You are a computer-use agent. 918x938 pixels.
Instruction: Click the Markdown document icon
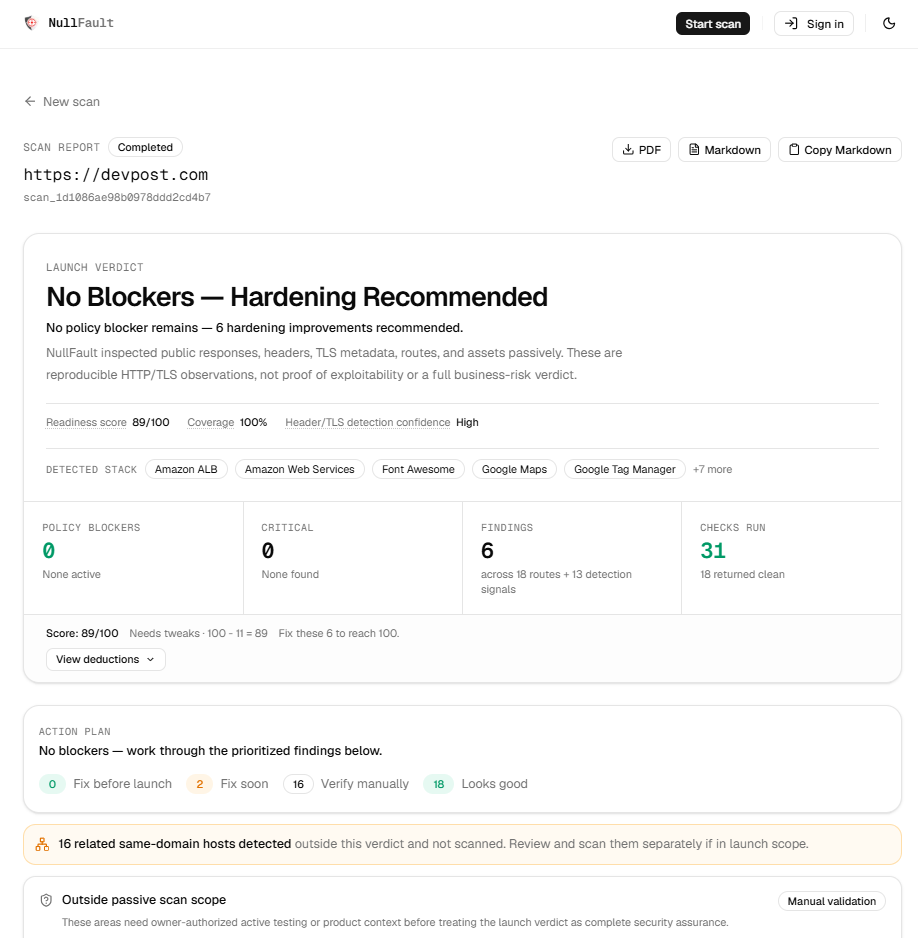pyautogui.click(x=694, y=150)
